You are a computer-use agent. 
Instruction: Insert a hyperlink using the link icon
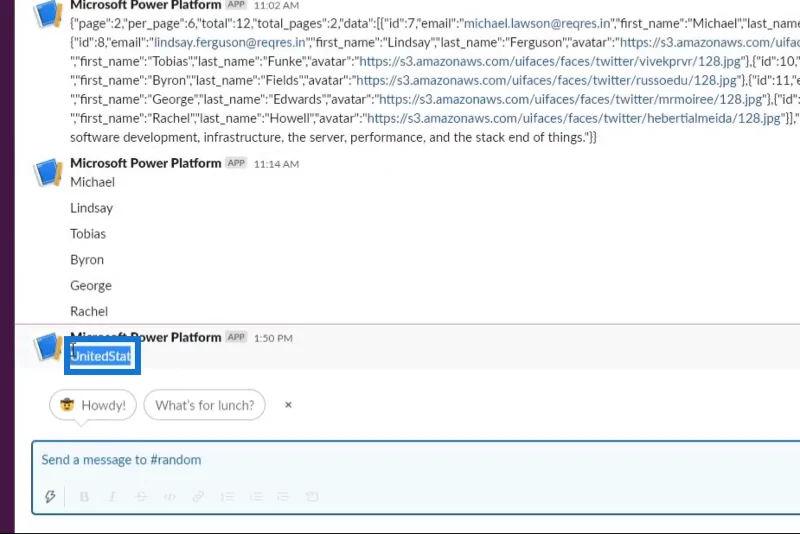coord(198,496)
